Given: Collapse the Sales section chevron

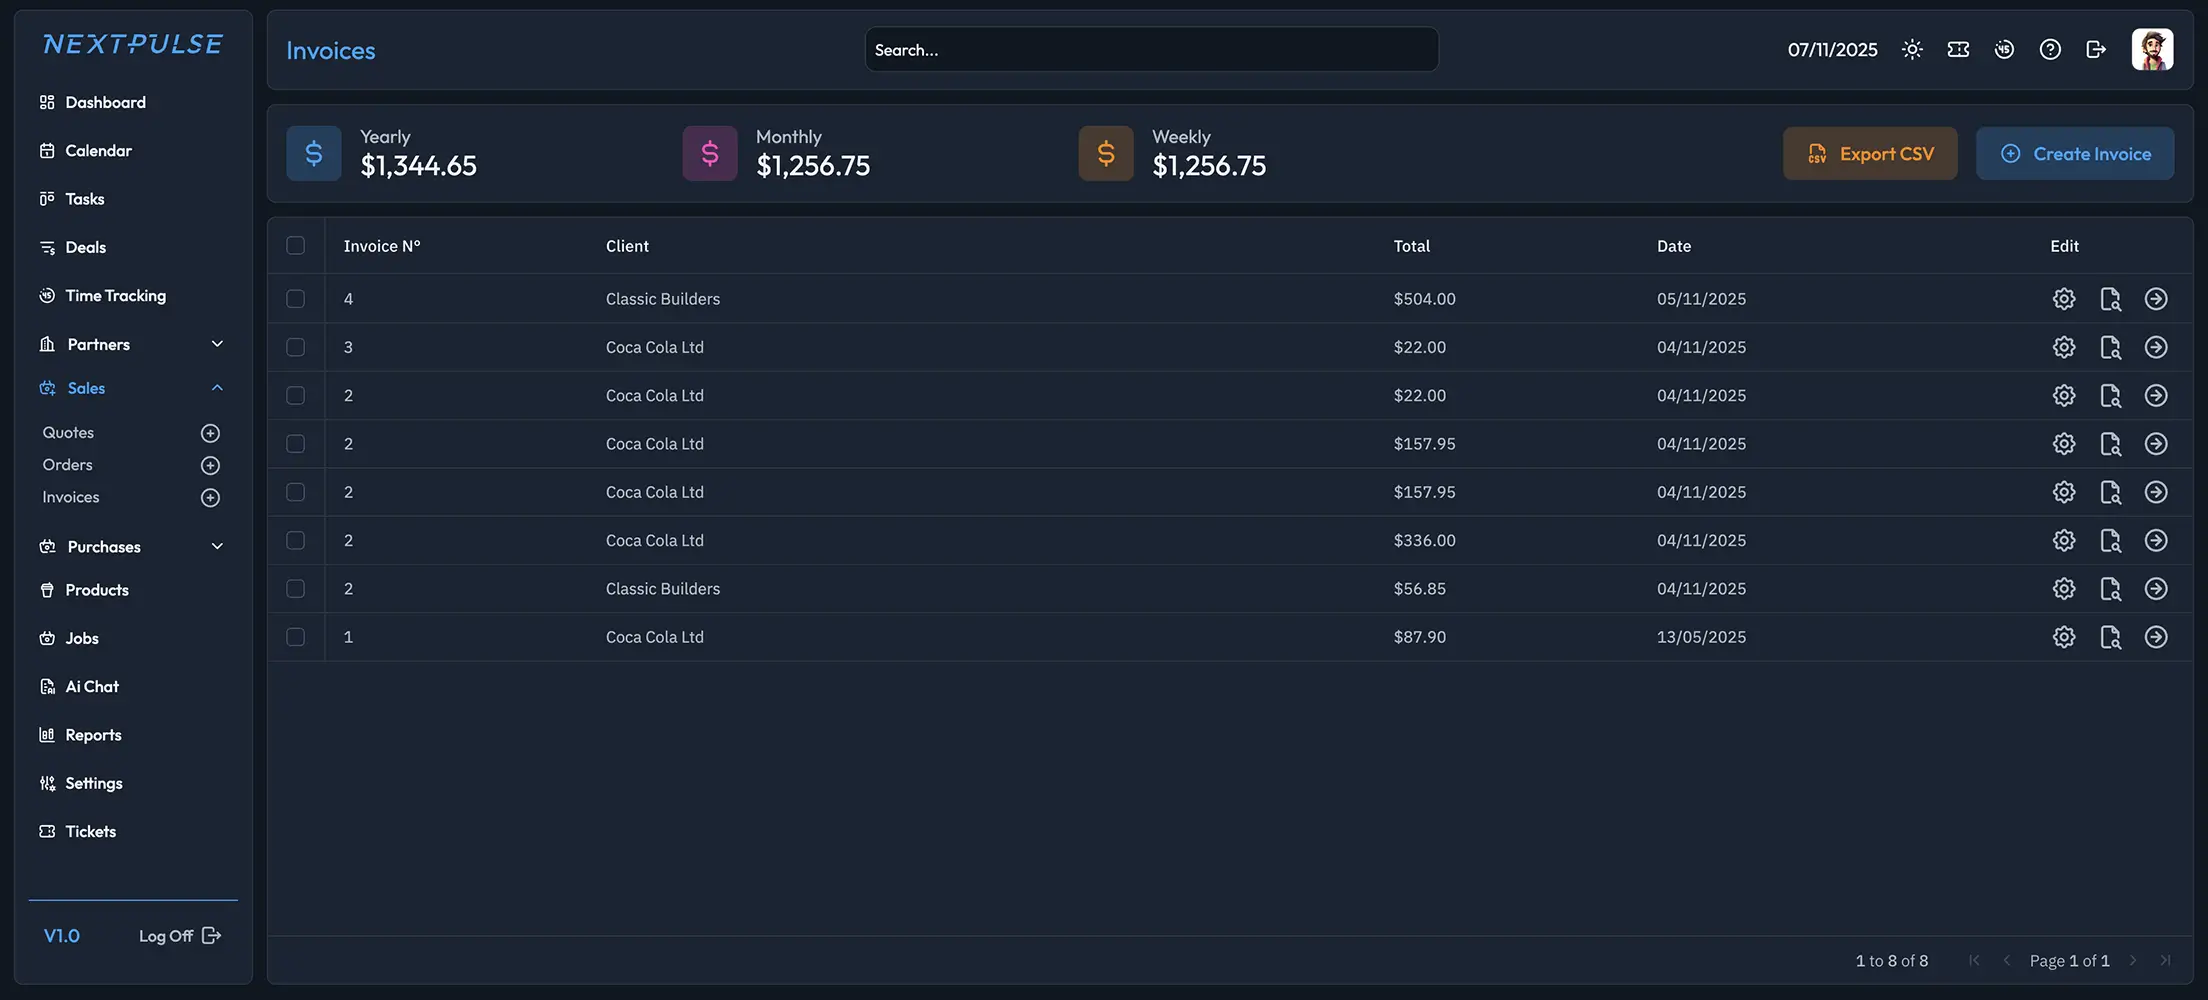Looking at the screenshot, I should coord(217,388).
